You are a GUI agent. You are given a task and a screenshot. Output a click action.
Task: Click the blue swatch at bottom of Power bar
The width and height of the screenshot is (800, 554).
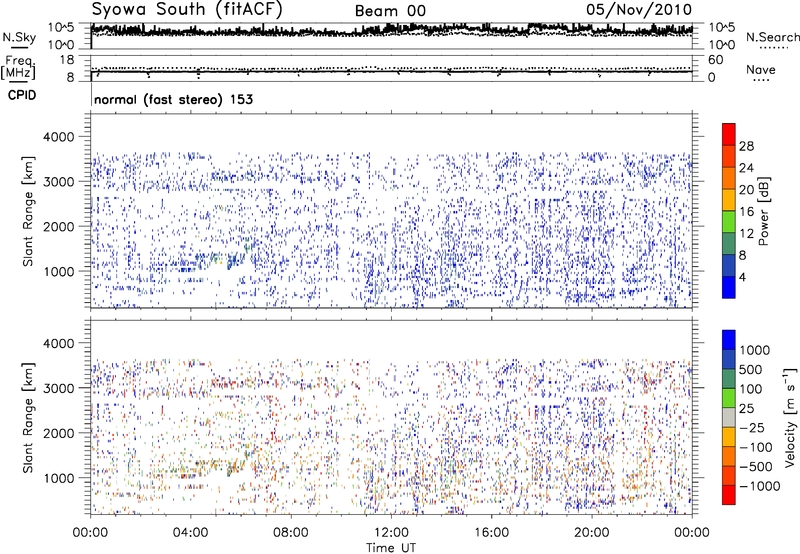(729, 287)
